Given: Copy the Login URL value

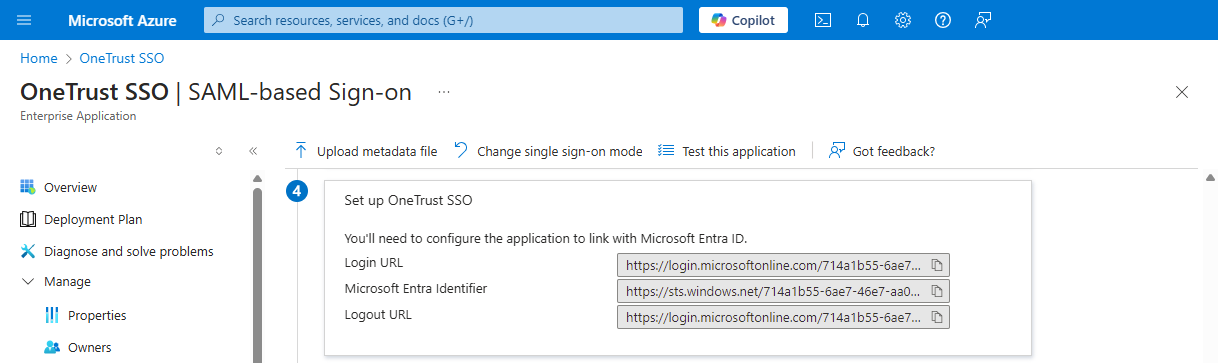Looking at the screenshot, I should coord(938,265).
